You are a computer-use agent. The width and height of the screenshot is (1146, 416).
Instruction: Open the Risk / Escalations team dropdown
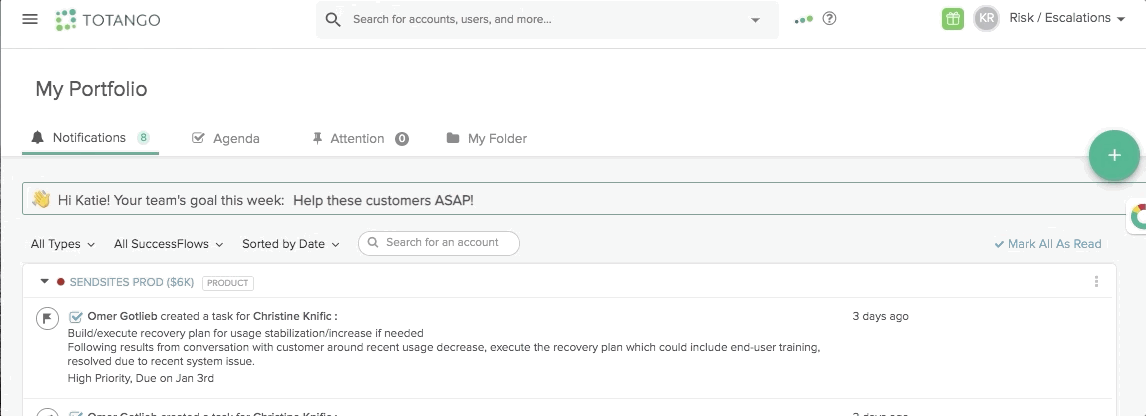coord(1067,18)
